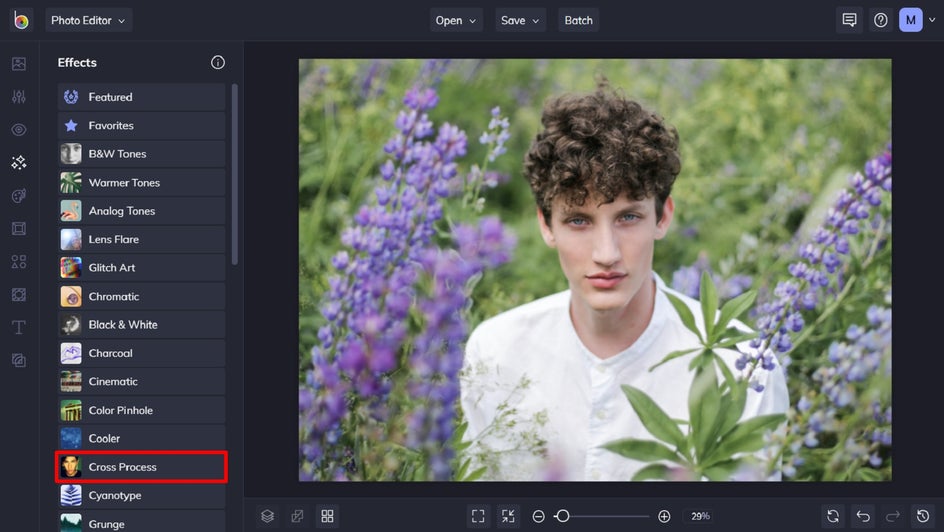Open the Featured effects category
Screen dimensions: 944x532
141,97
